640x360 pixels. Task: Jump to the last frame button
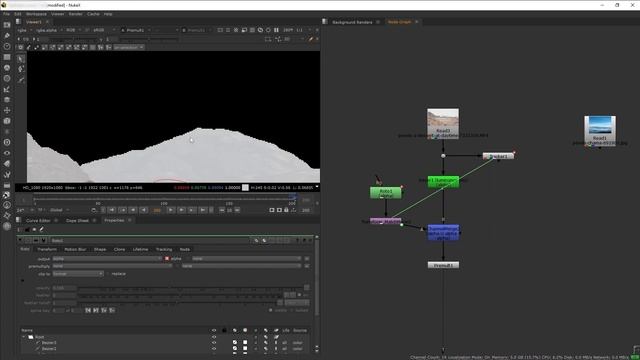pyautogui.click(x=202, y=210)
